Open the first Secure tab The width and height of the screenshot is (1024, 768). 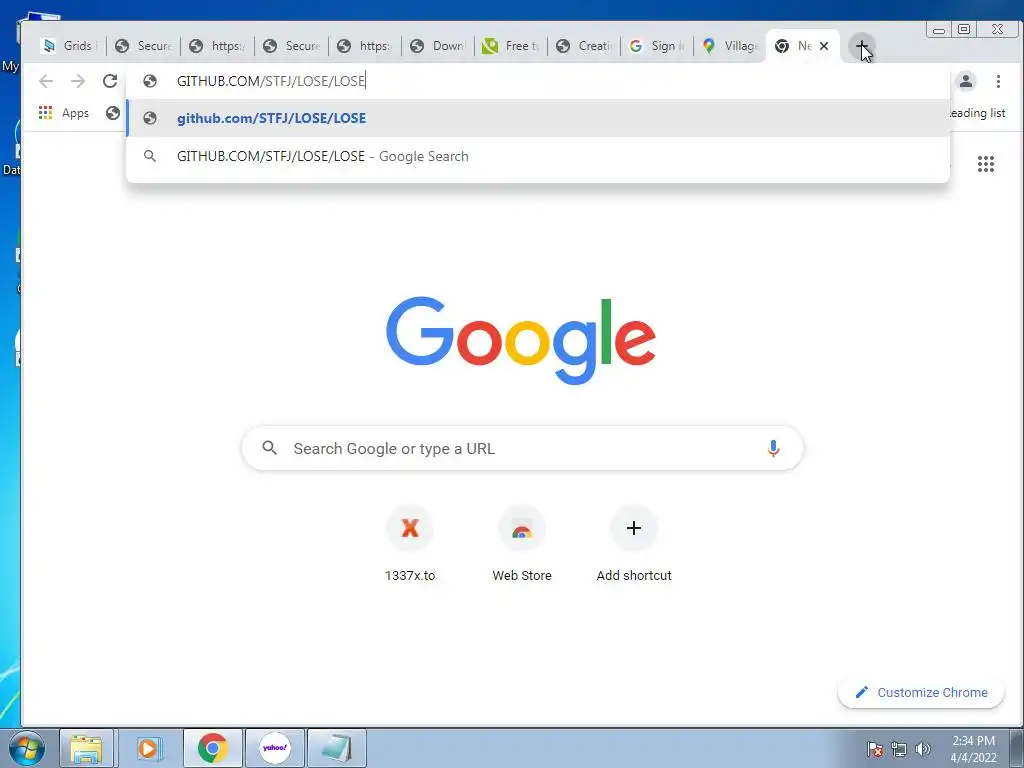tap(143, 46)
